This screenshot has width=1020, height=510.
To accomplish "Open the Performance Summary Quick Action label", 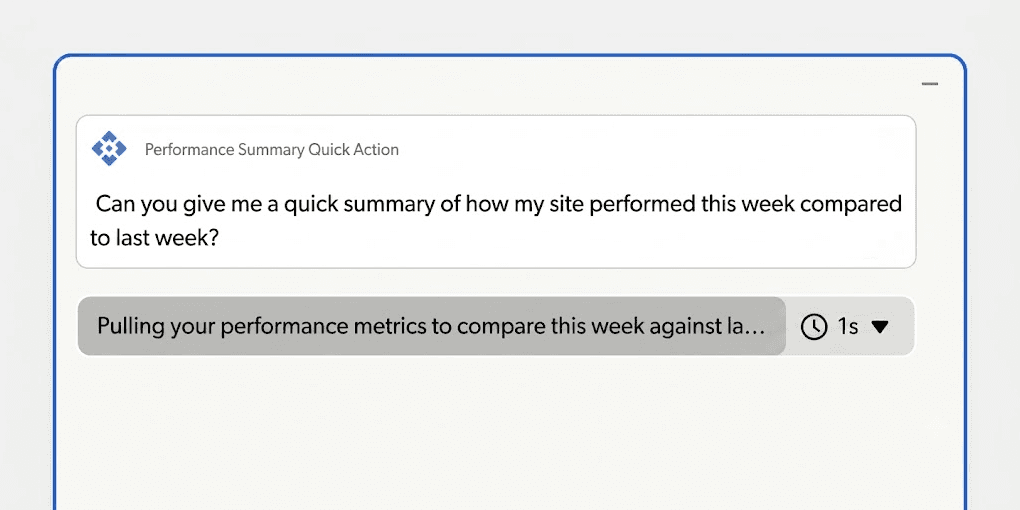I will click(x=271, y=150).
